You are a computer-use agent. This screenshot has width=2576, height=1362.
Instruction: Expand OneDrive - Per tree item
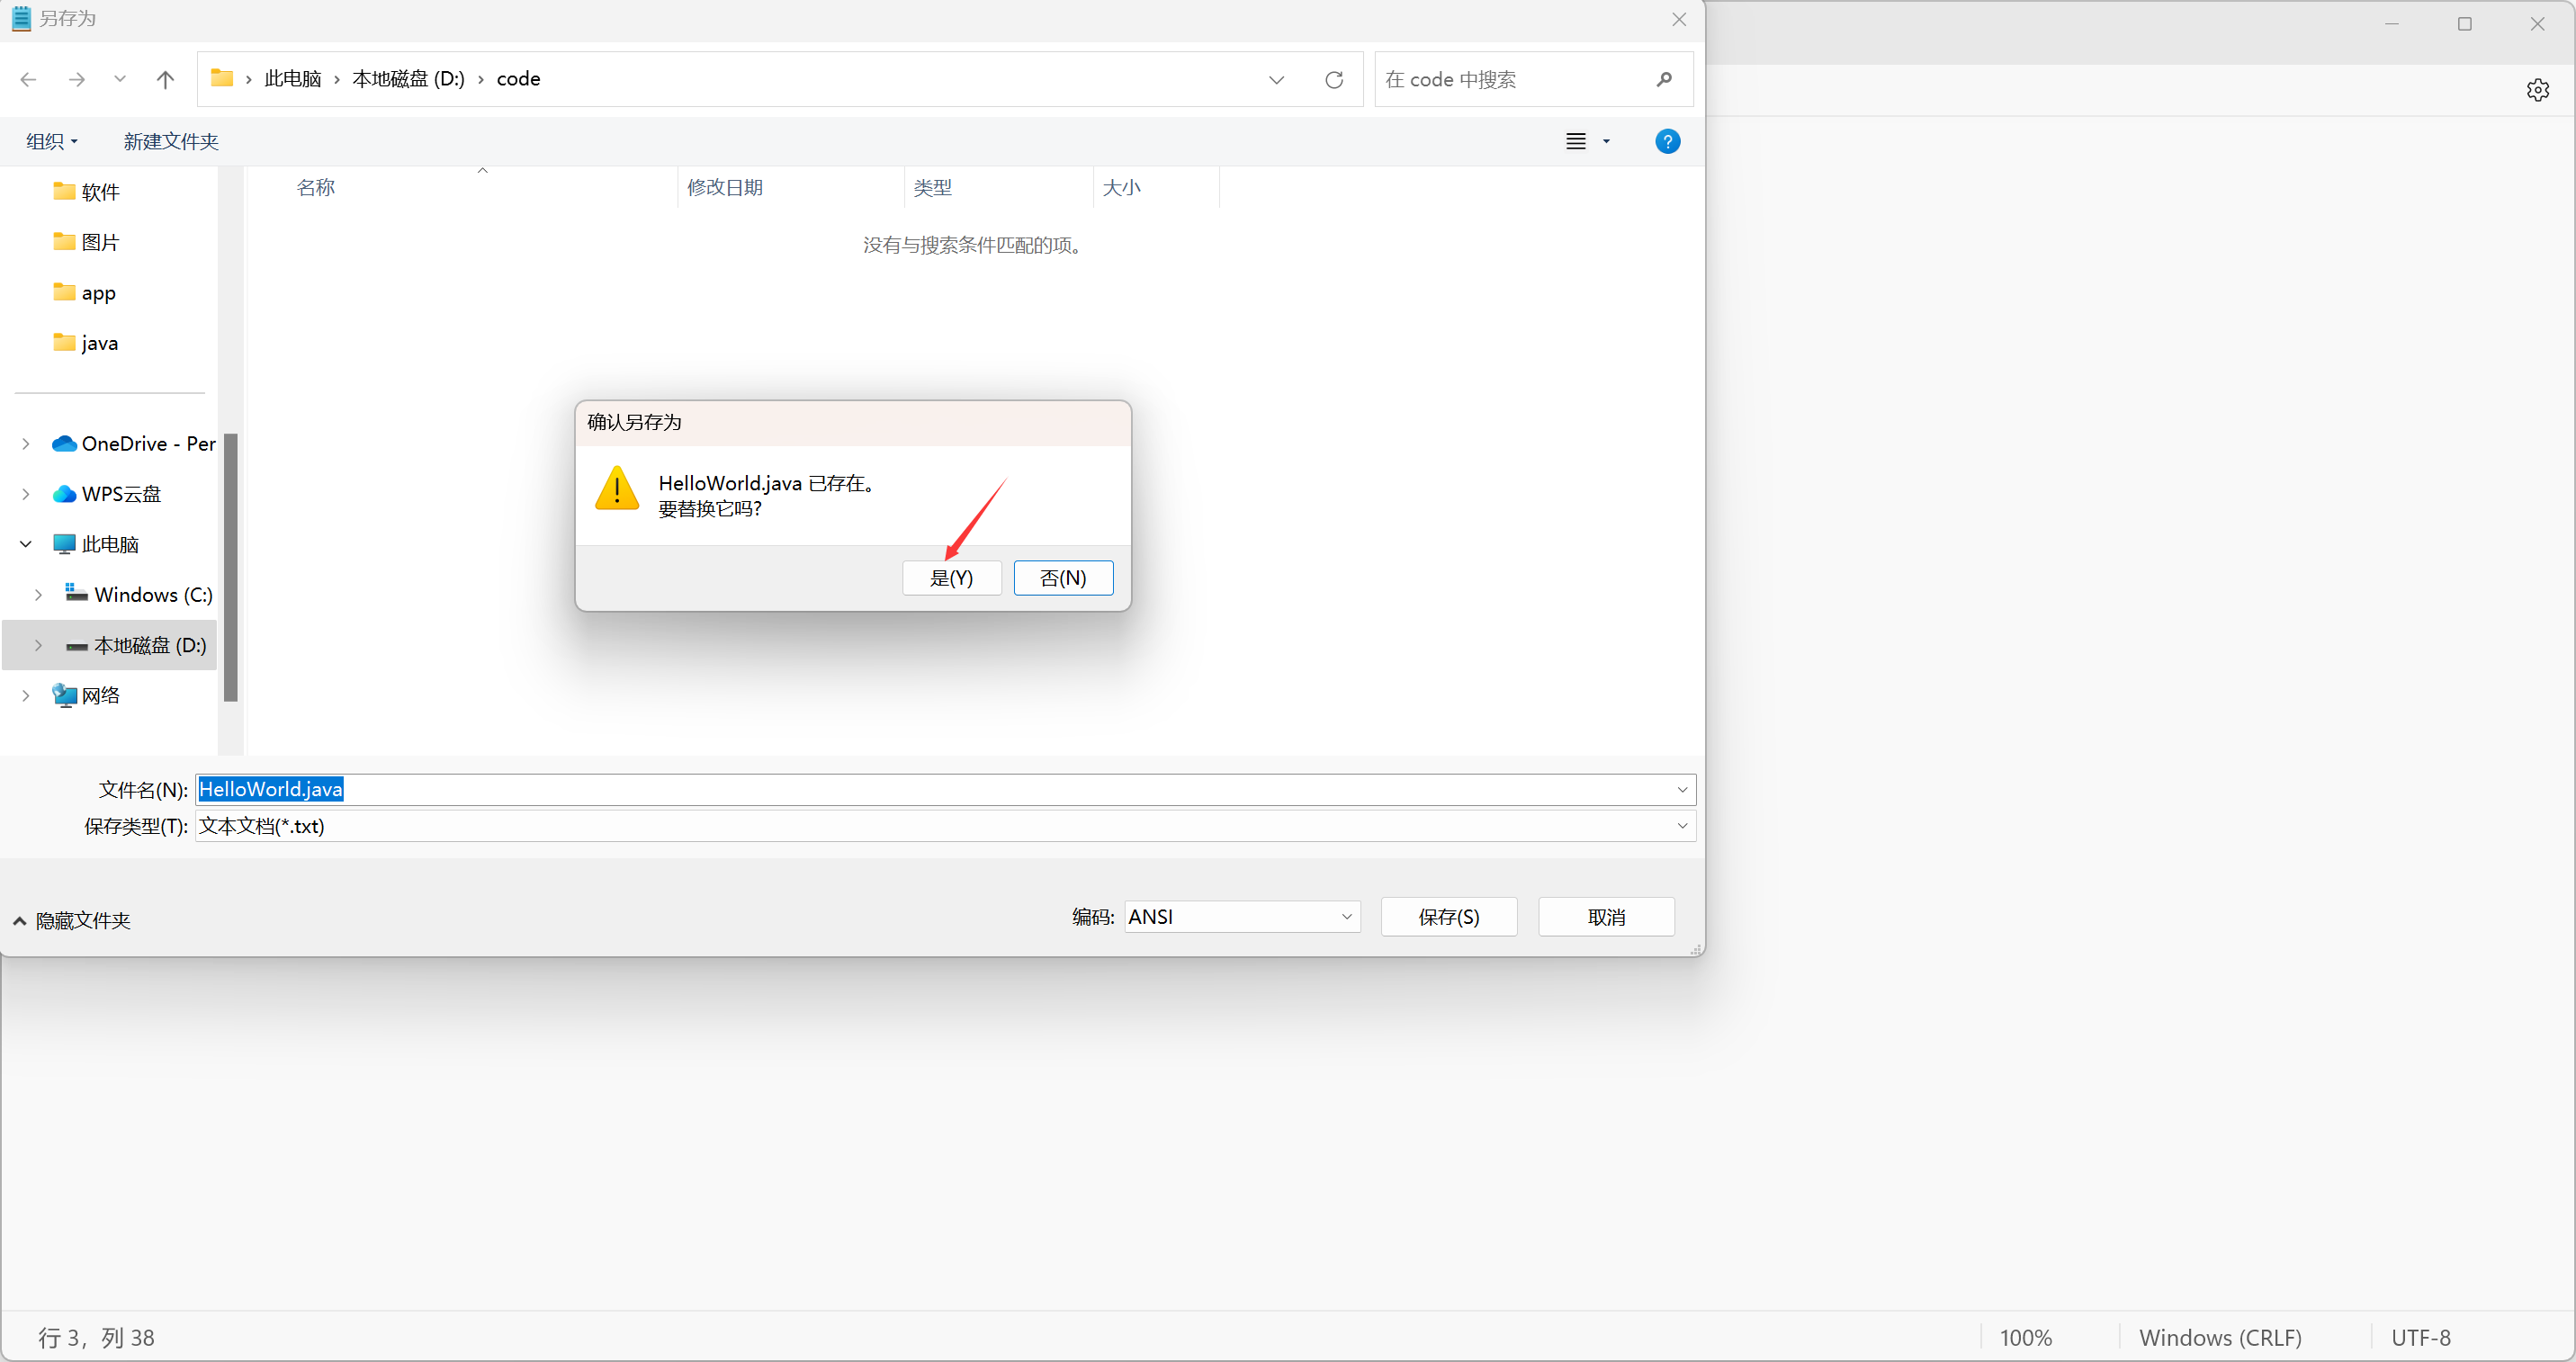[27, 443]
